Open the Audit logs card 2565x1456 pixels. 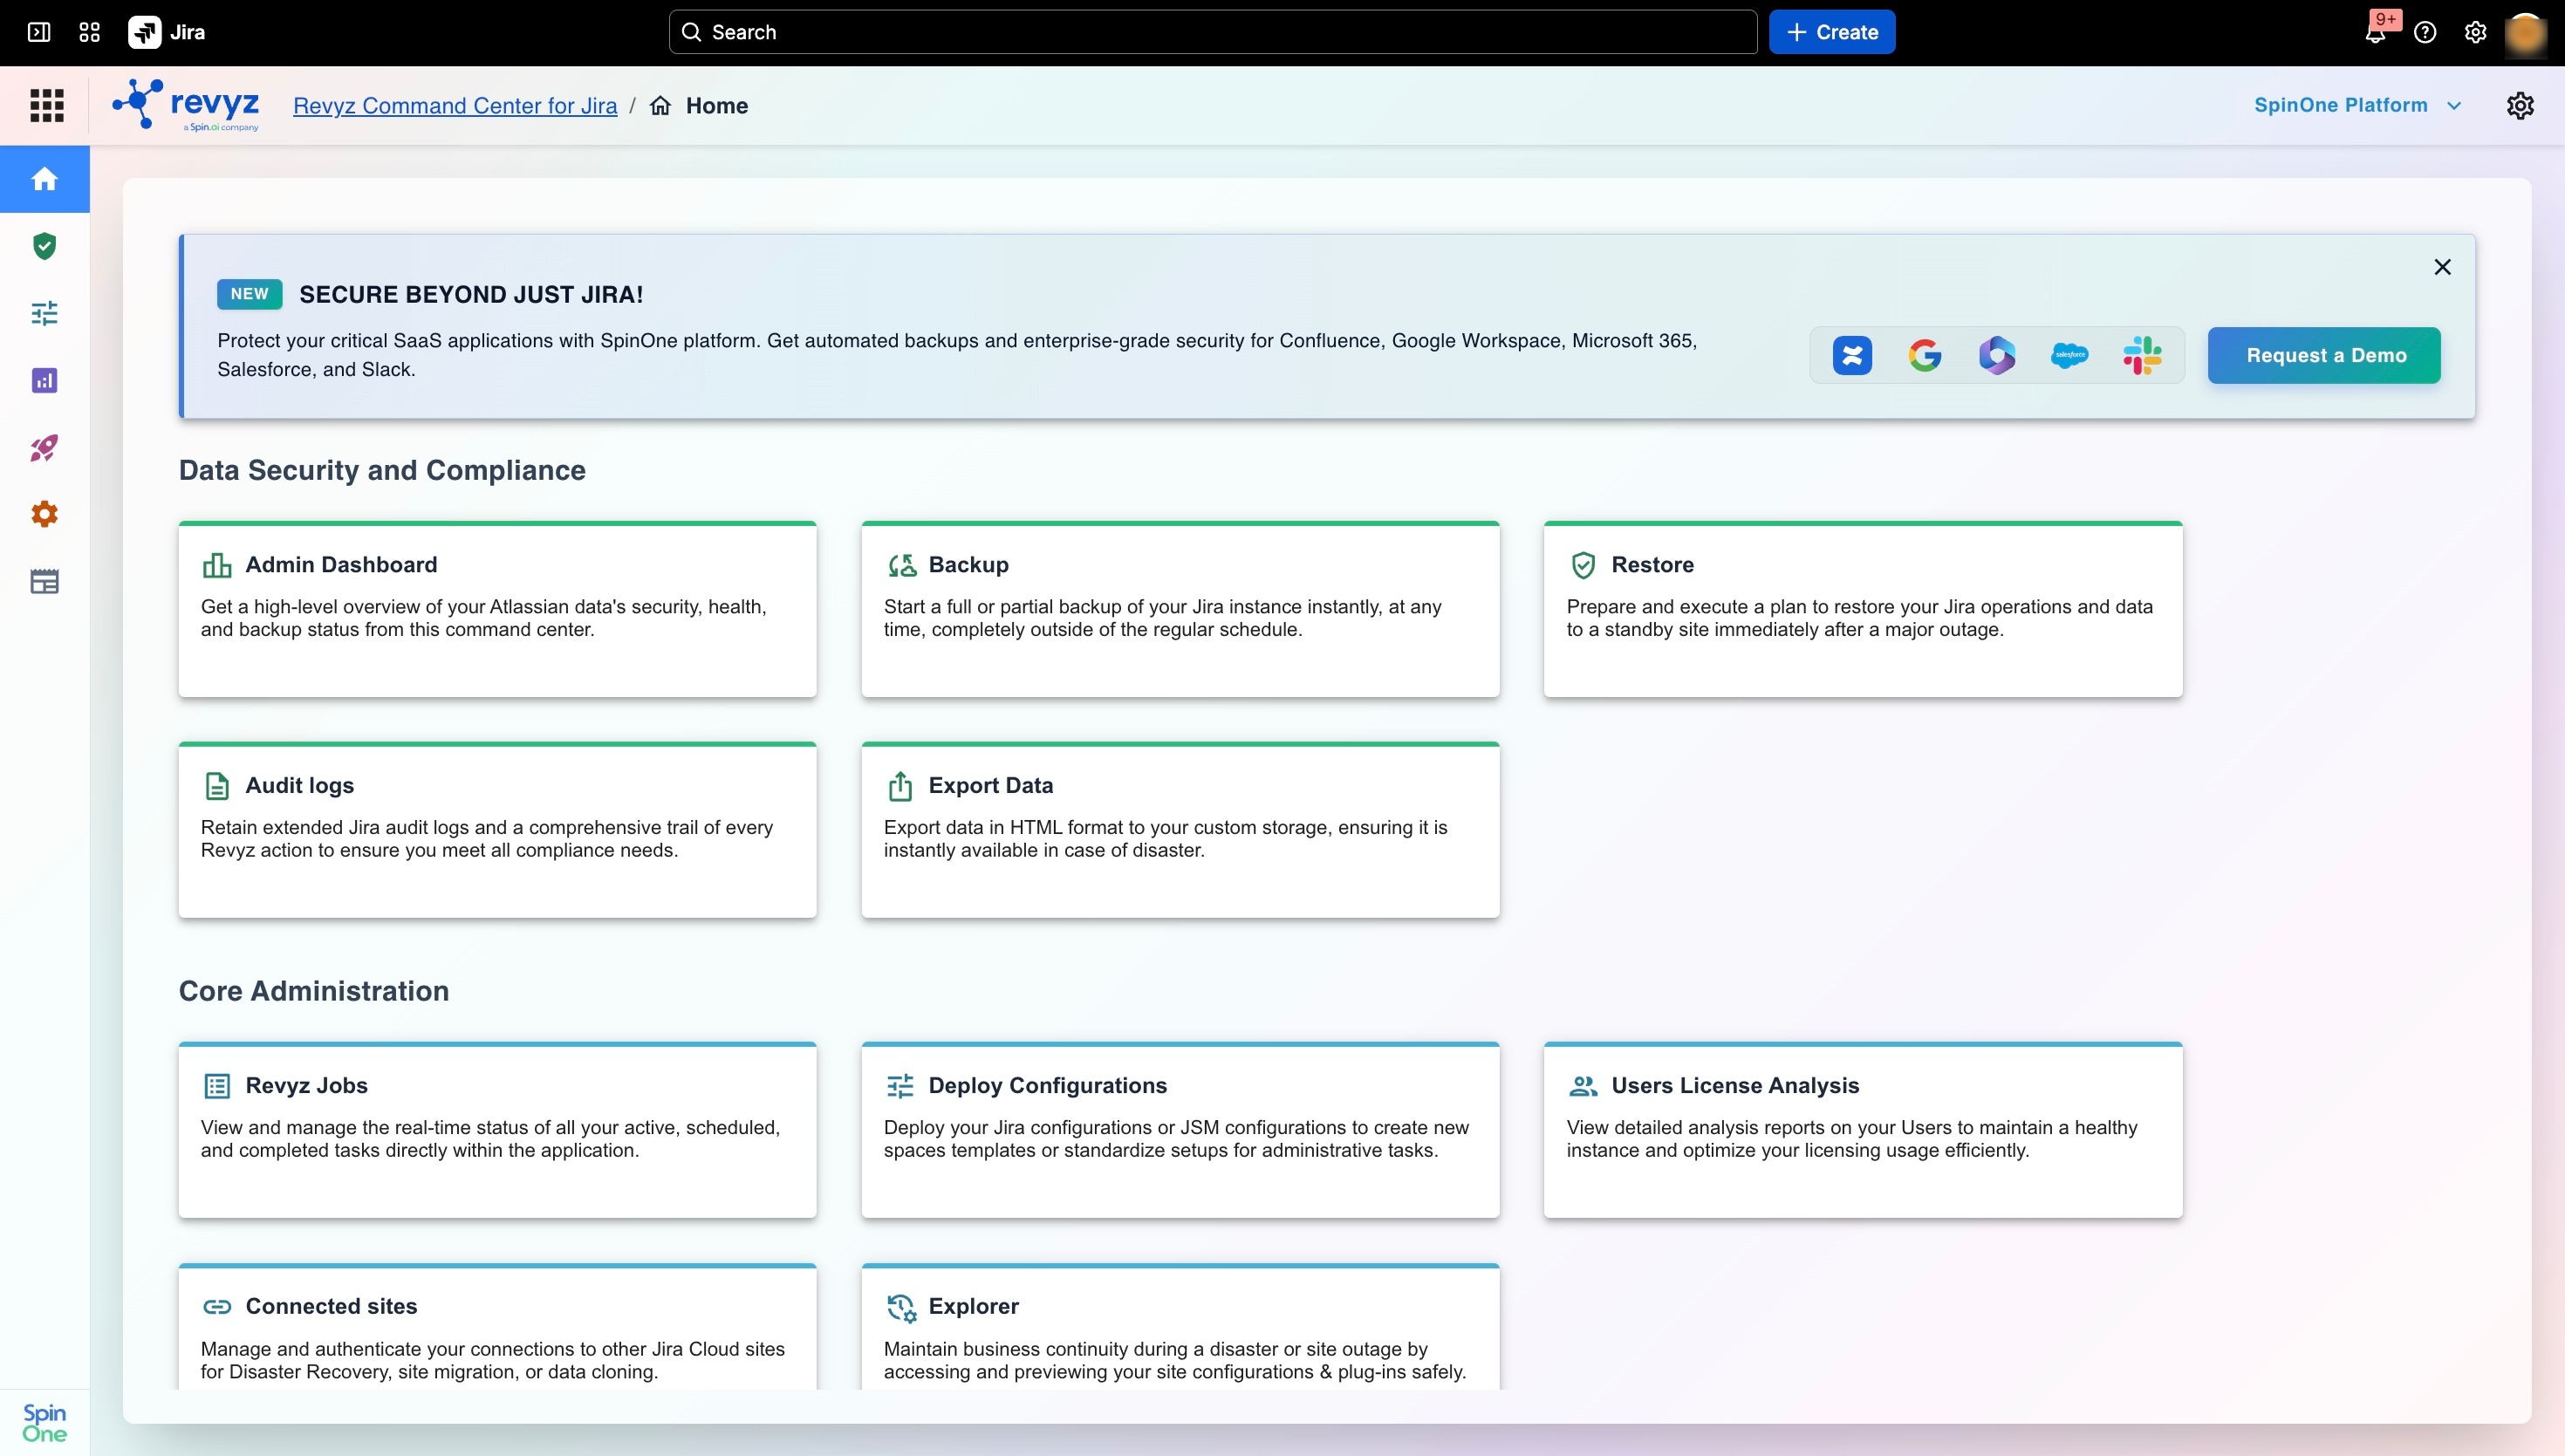point(497,830)
